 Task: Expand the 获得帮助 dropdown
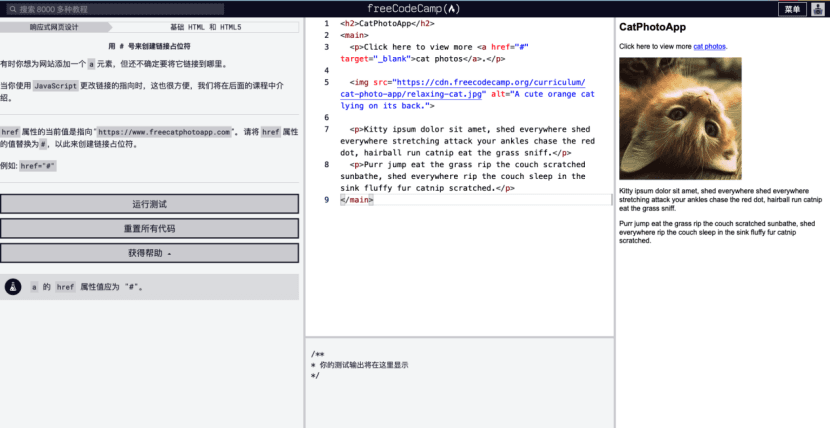coord(150,253)
